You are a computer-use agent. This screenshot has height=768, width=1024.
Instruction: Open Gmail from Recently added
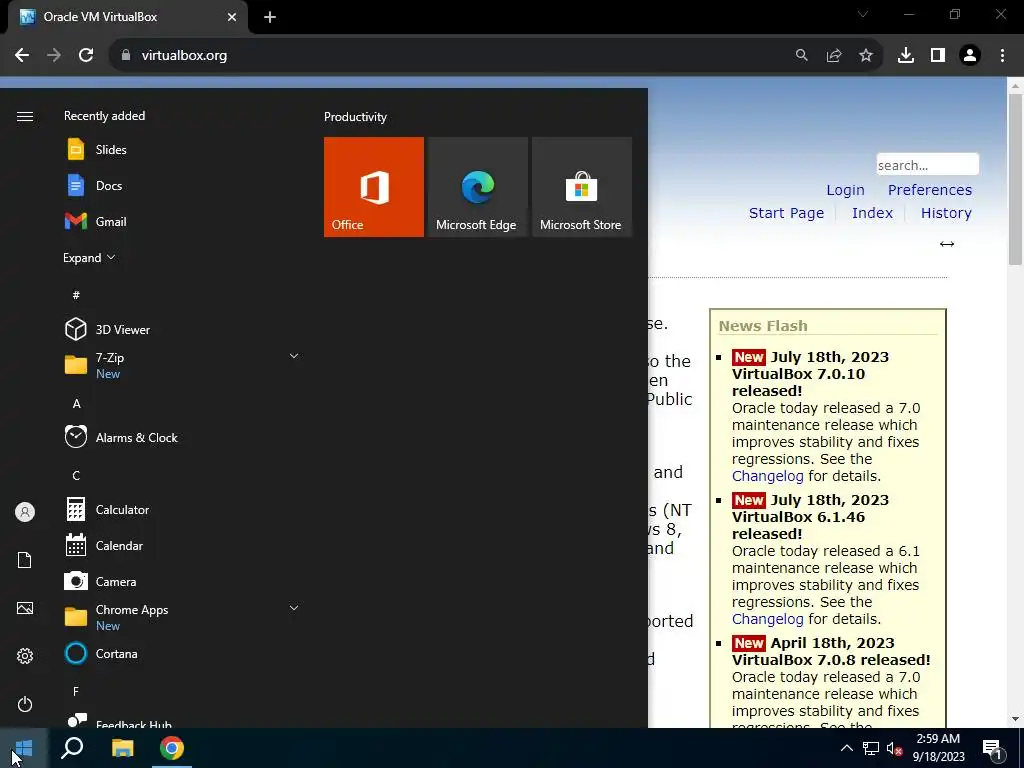[183, 221]
